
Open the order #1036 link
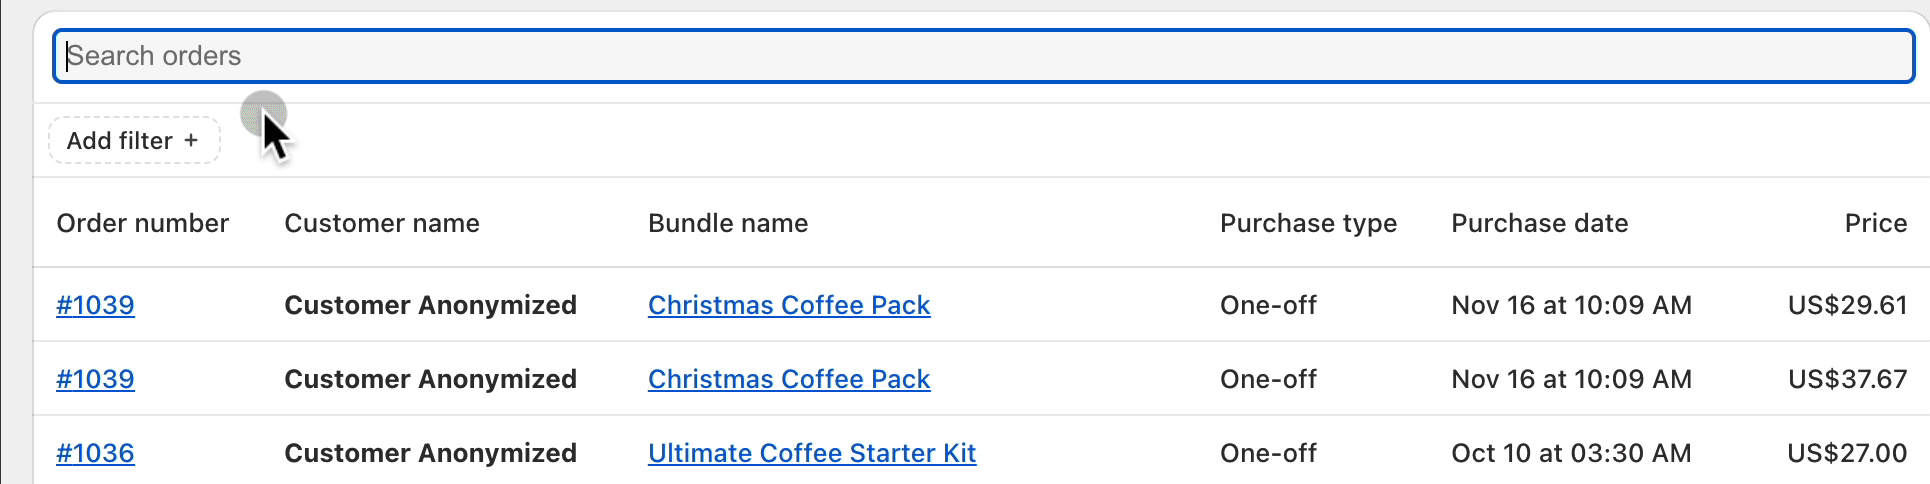pos(95,453)
